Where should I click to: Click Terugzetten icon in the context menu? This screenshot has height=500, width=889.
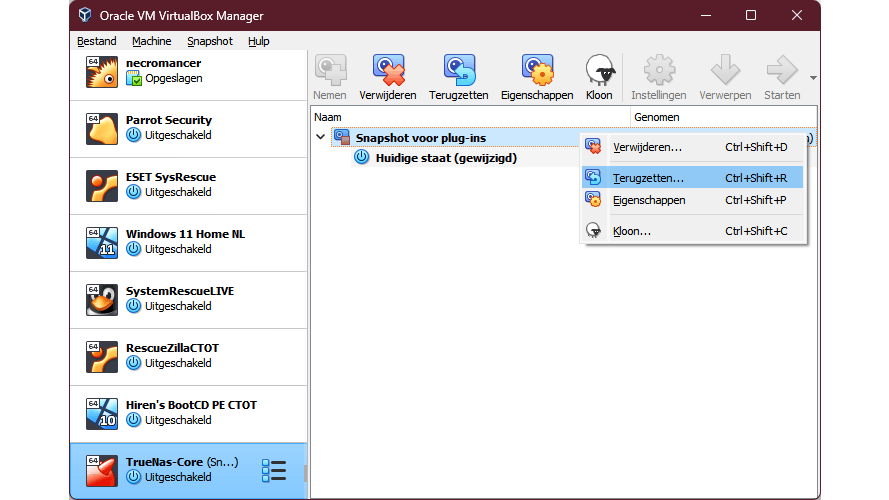click(594, 177)
